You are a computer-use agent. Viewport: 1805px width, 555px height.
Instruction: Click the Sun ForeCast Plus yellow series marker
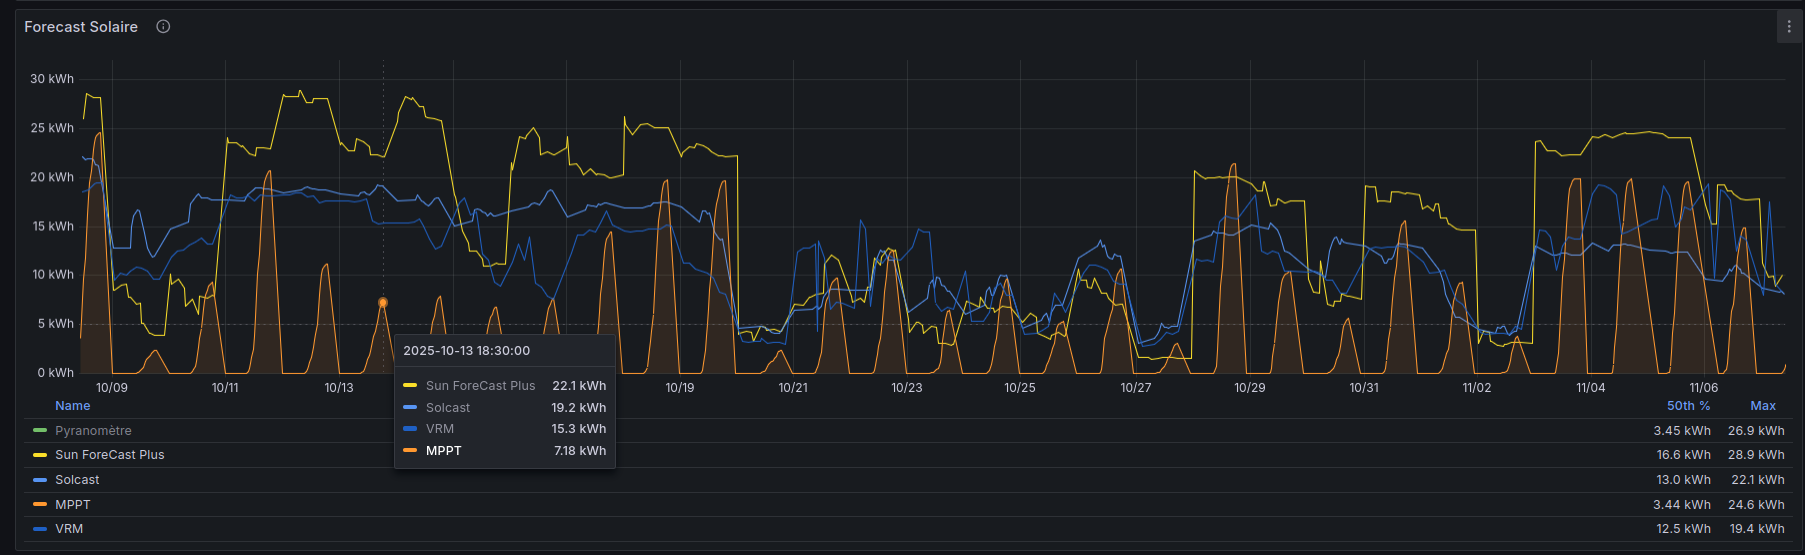click(x=40, y=455)
